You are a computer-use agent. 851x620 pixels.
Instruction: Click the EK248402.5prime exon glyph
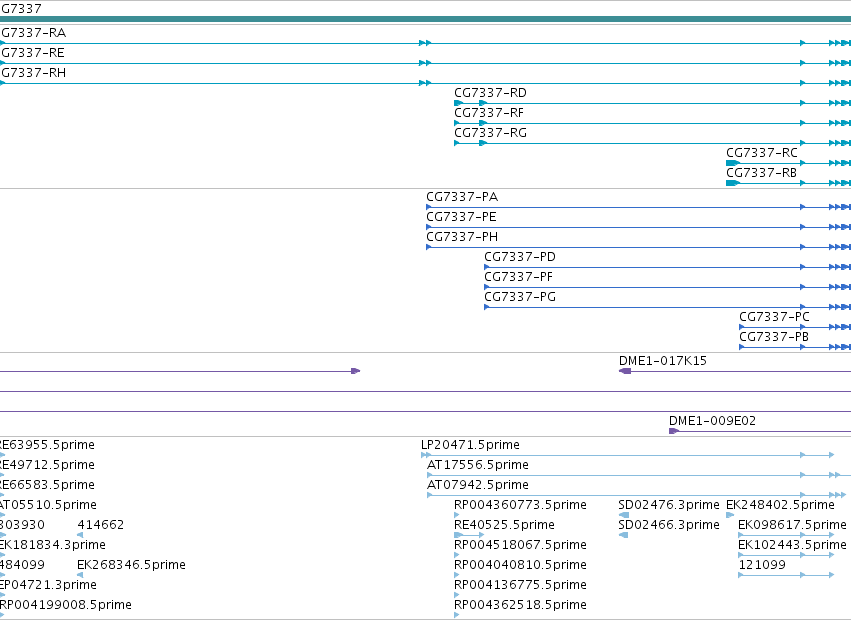(730, 515)
